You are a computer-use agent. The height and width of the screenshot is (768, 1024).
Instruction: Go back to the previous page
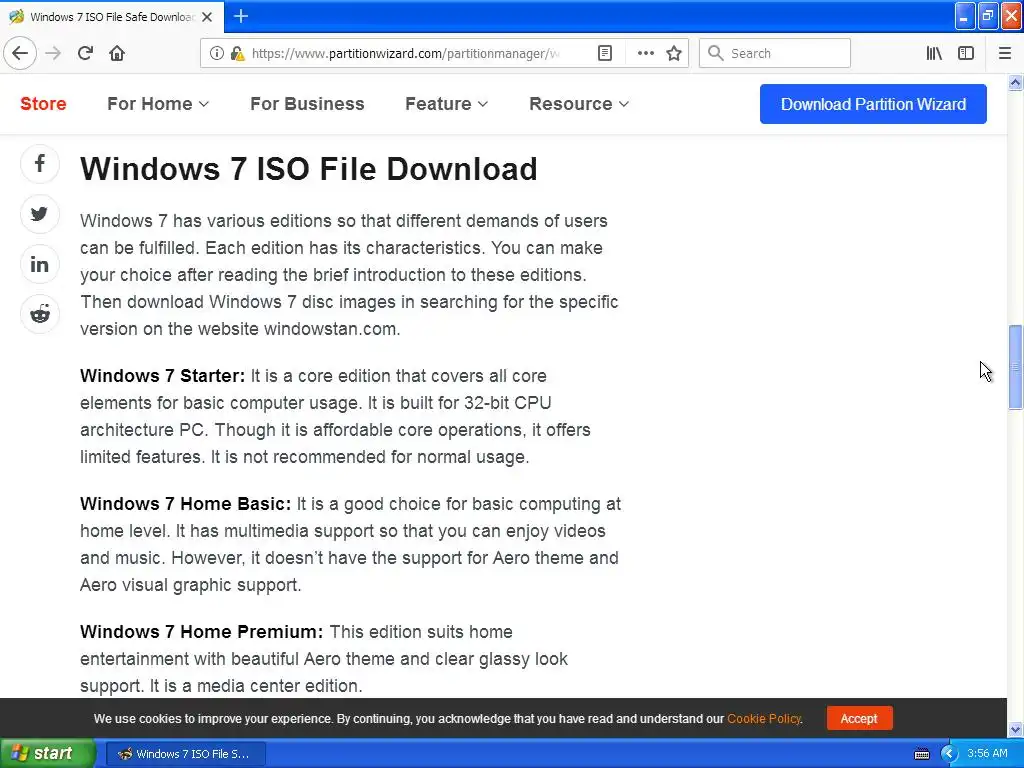pos(20,53)
